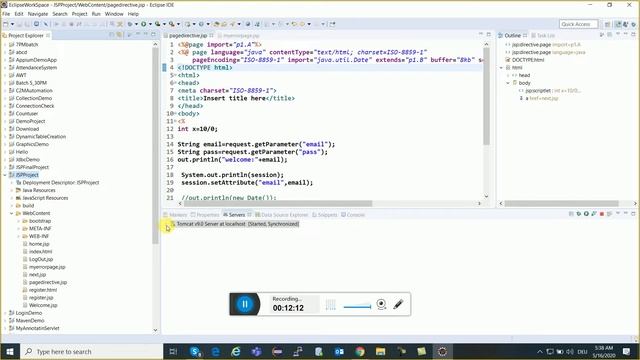This screenshot has width=640, height=360.
Task: Collapse the JSPProject tree node
Action: pos(5,175)
